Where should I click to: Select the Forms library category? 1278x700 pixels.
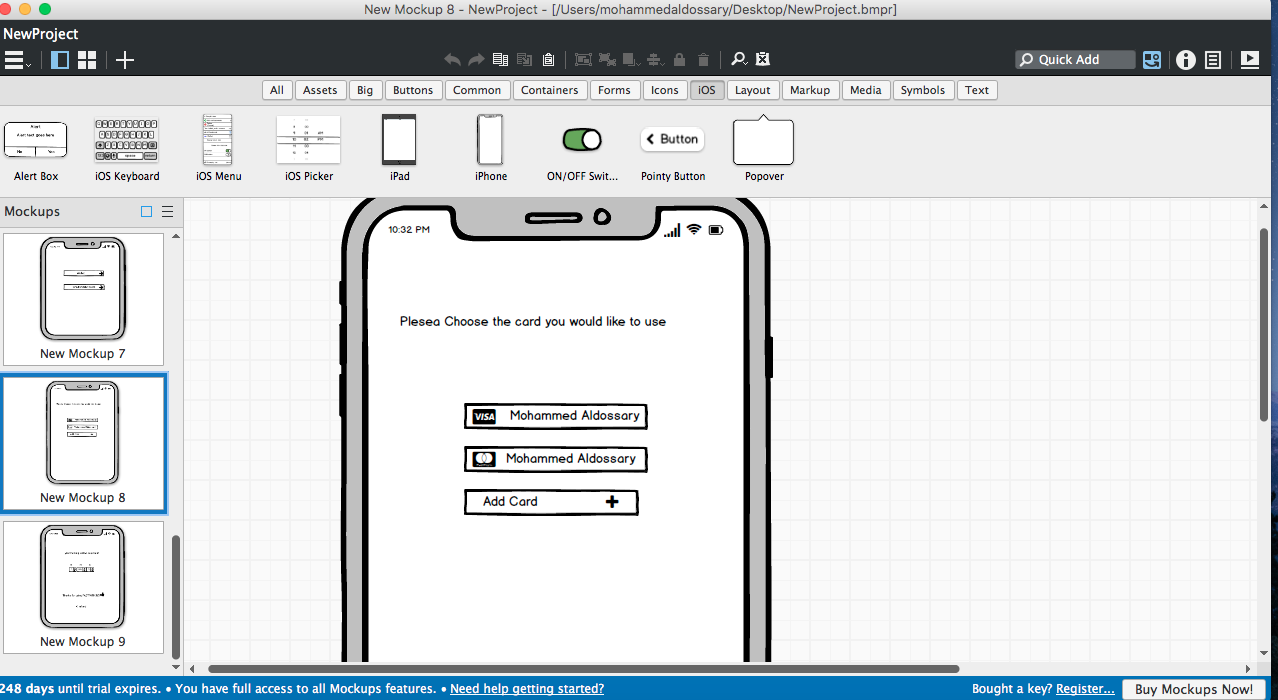tap(614, 90)
